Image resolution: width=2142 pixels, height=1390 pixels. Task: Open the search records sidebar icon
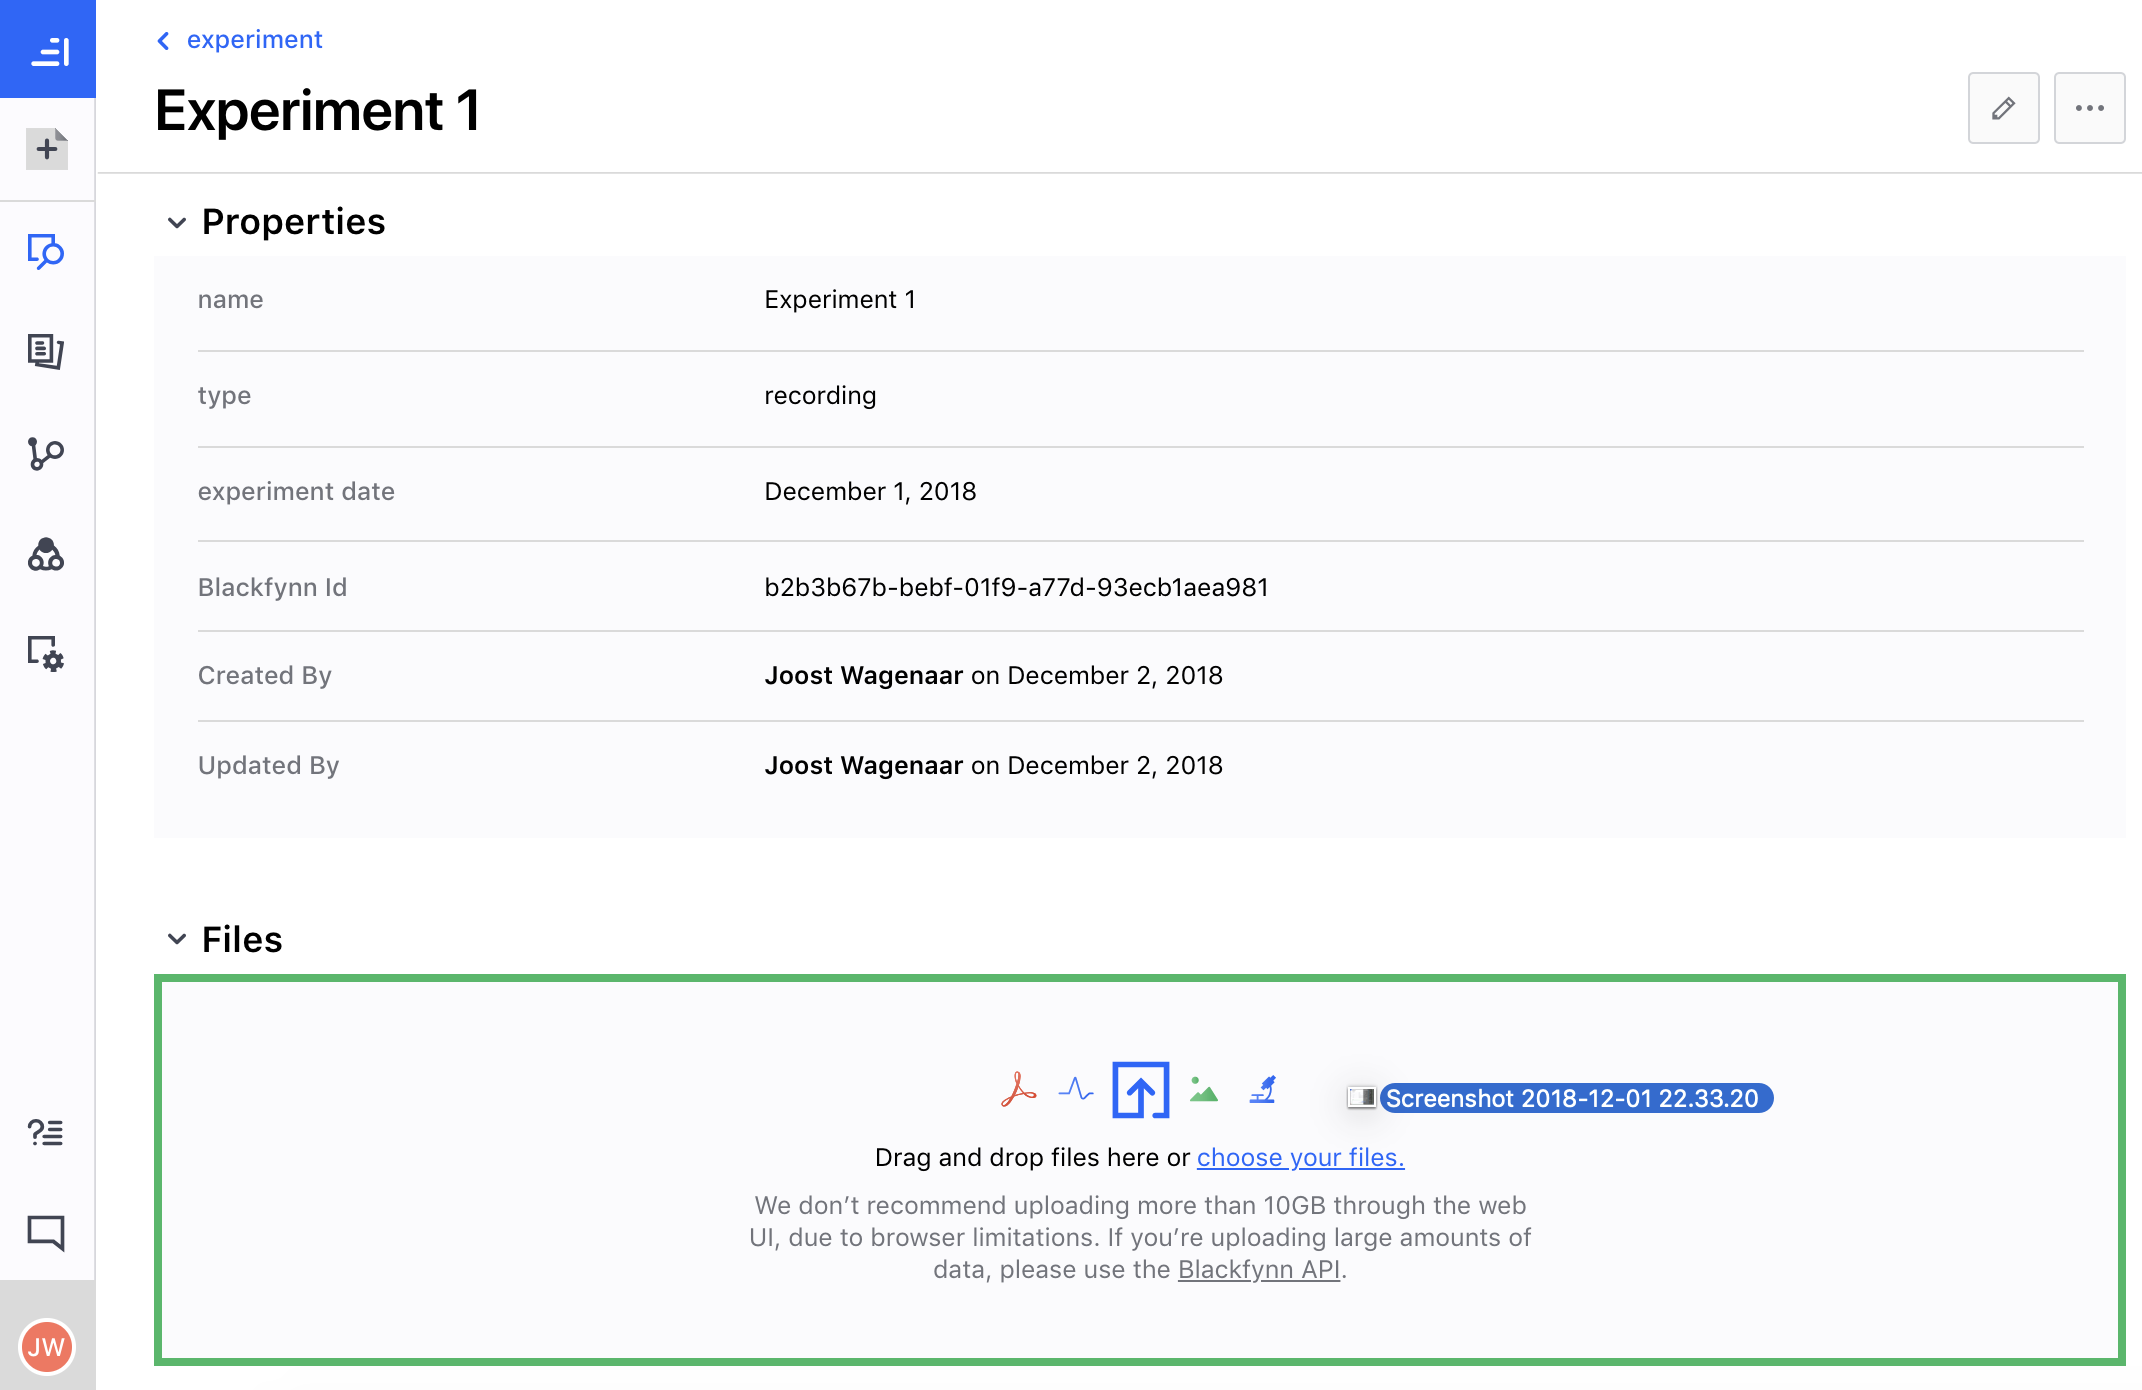[46, 251]
